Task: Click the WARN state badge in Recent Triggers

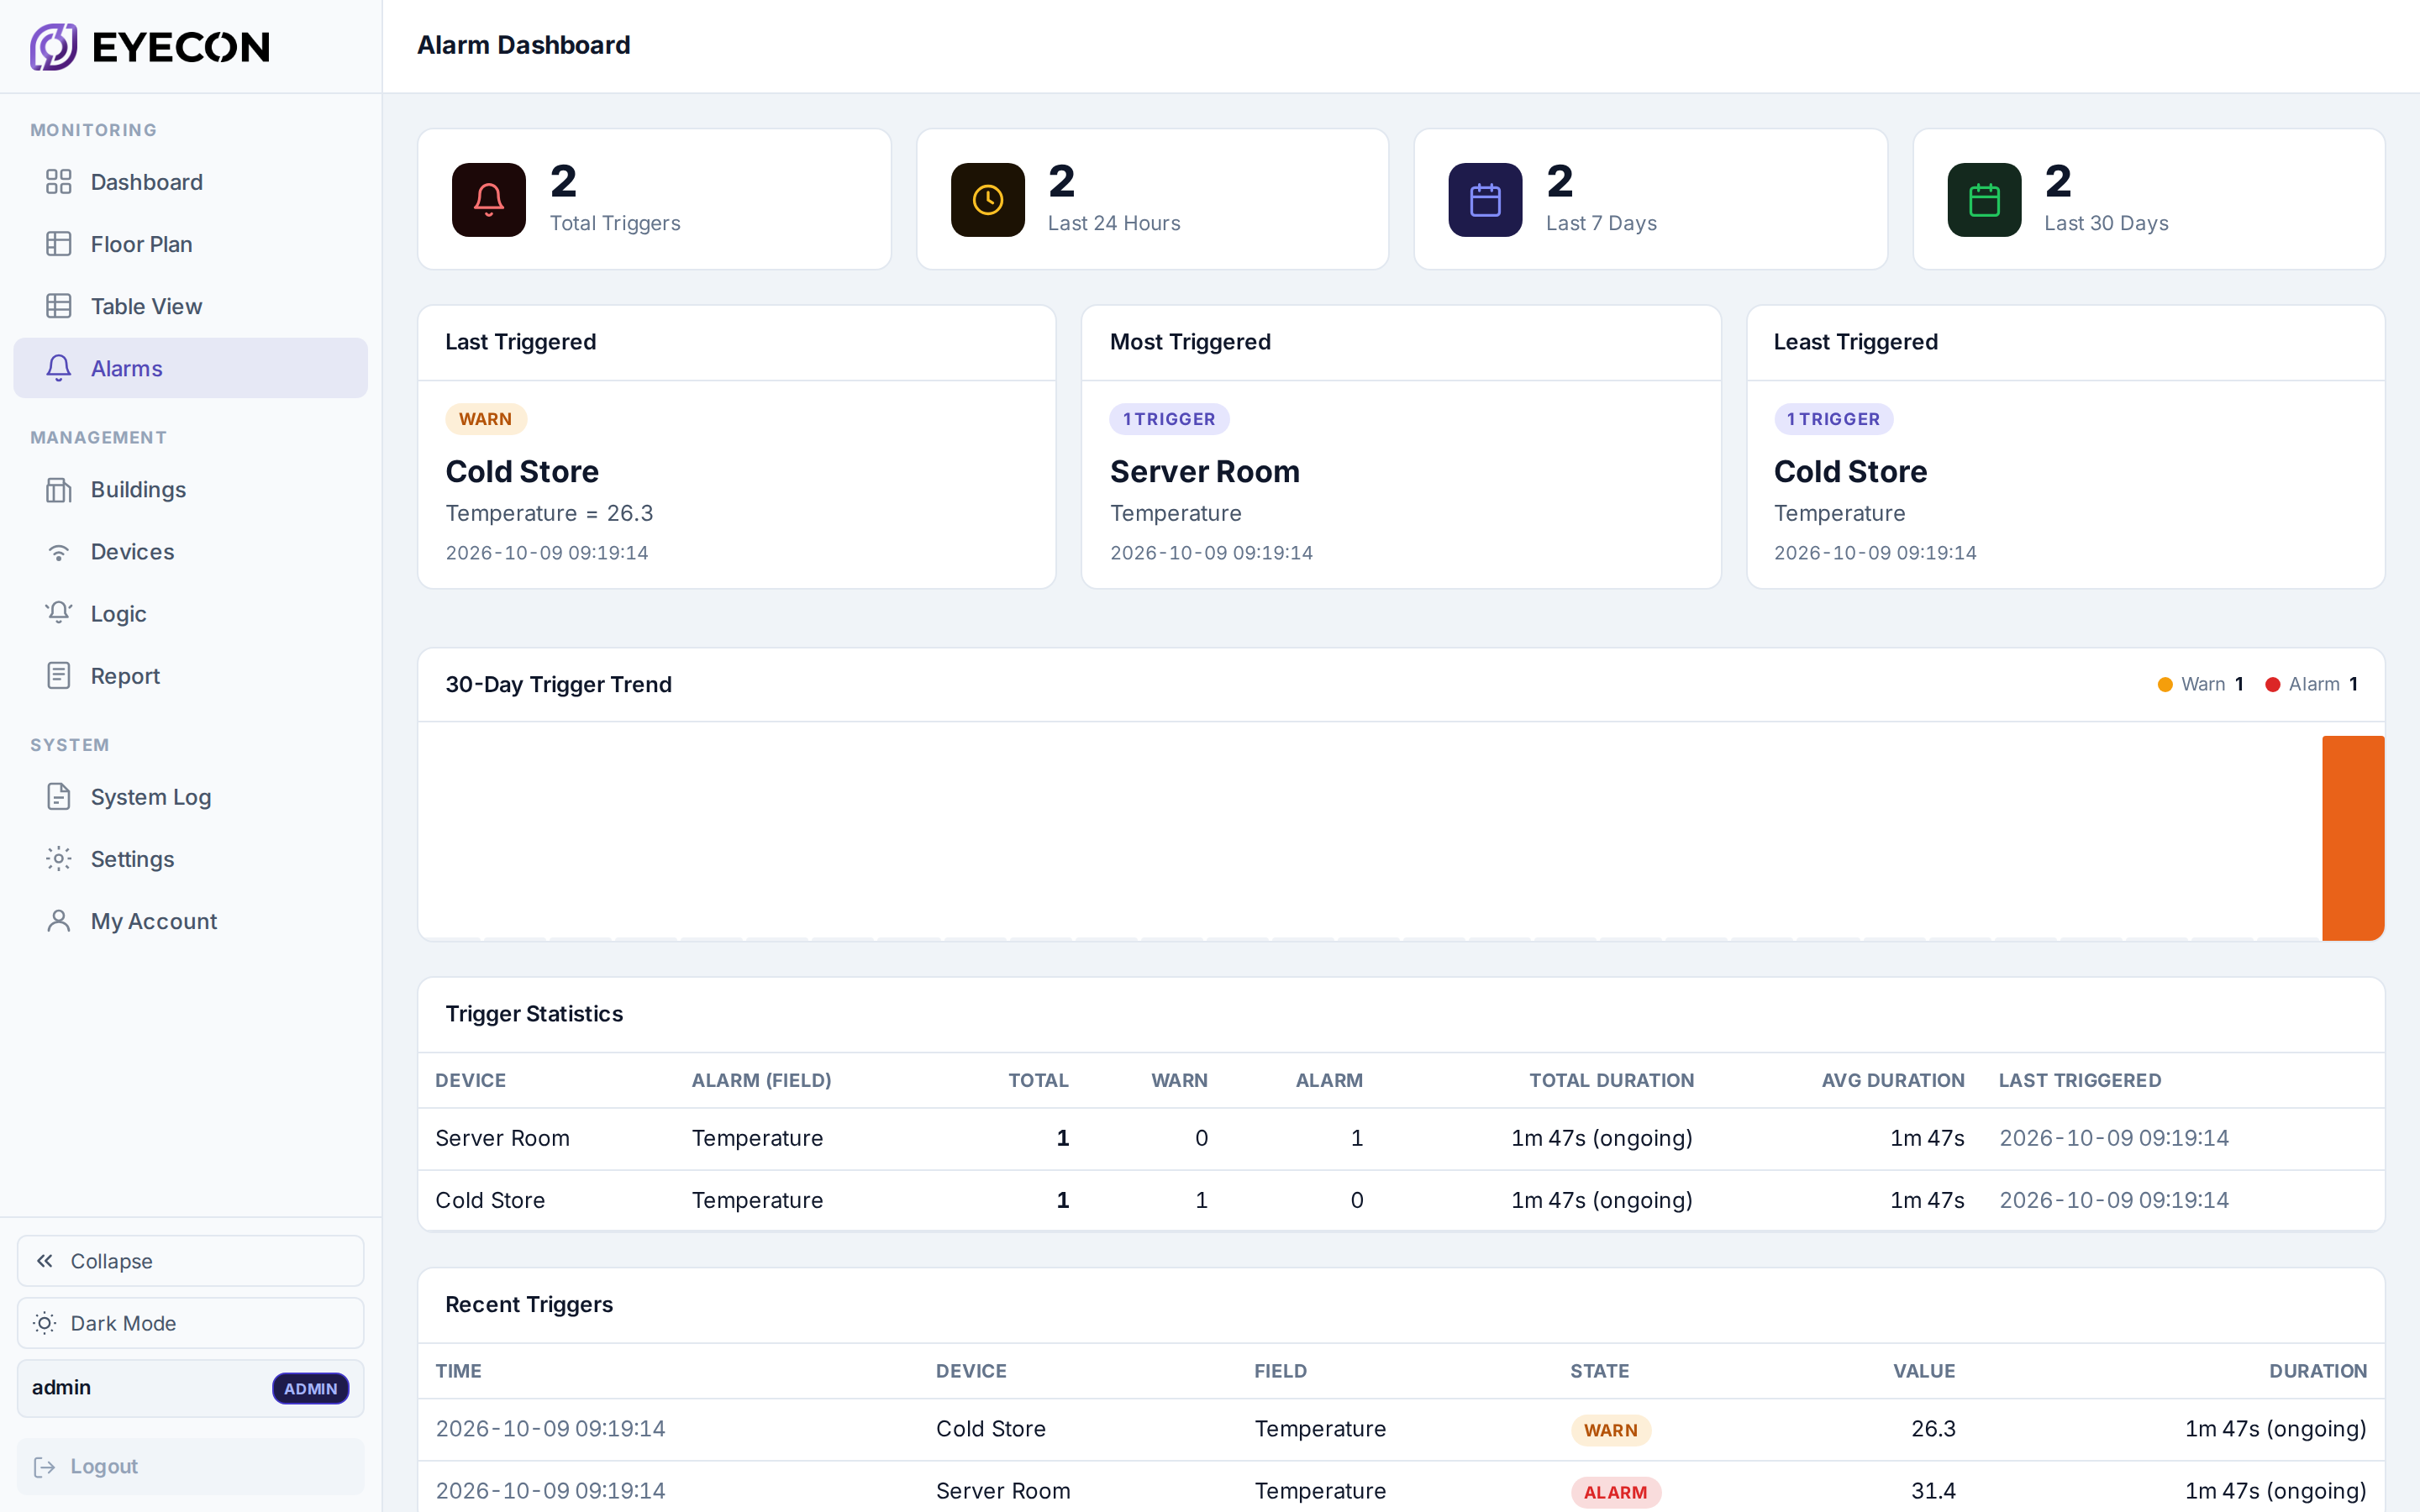Action: pos(1610,1430)
